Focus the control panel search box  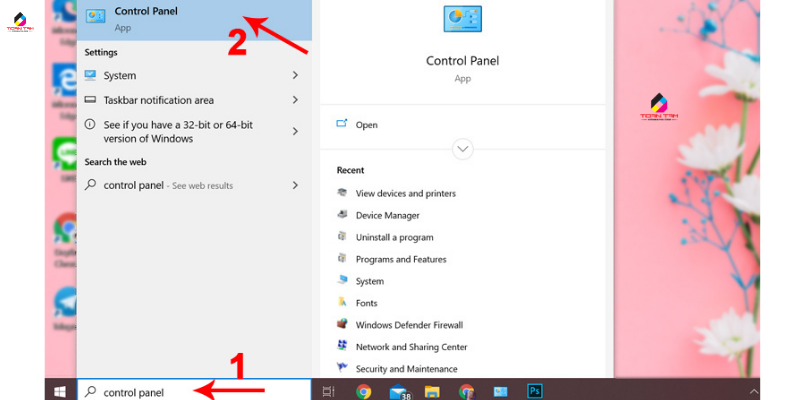point(194,390)
